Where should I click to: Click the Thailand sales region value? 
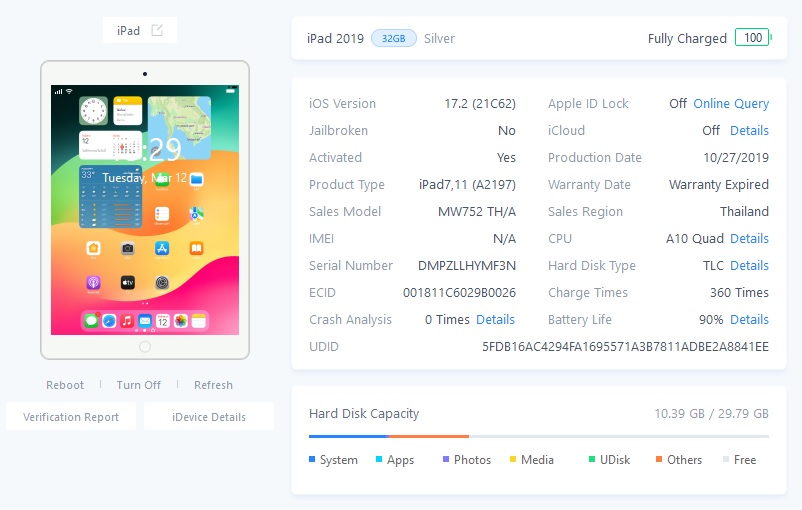744,211
